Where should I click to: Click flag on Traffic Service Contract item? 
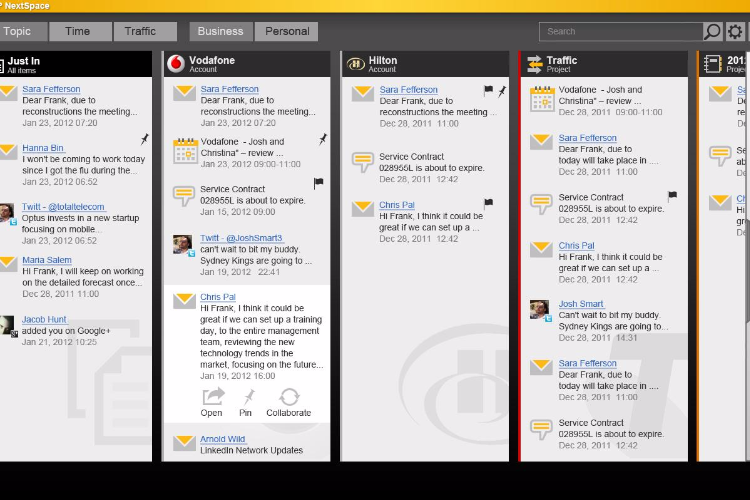673,195
